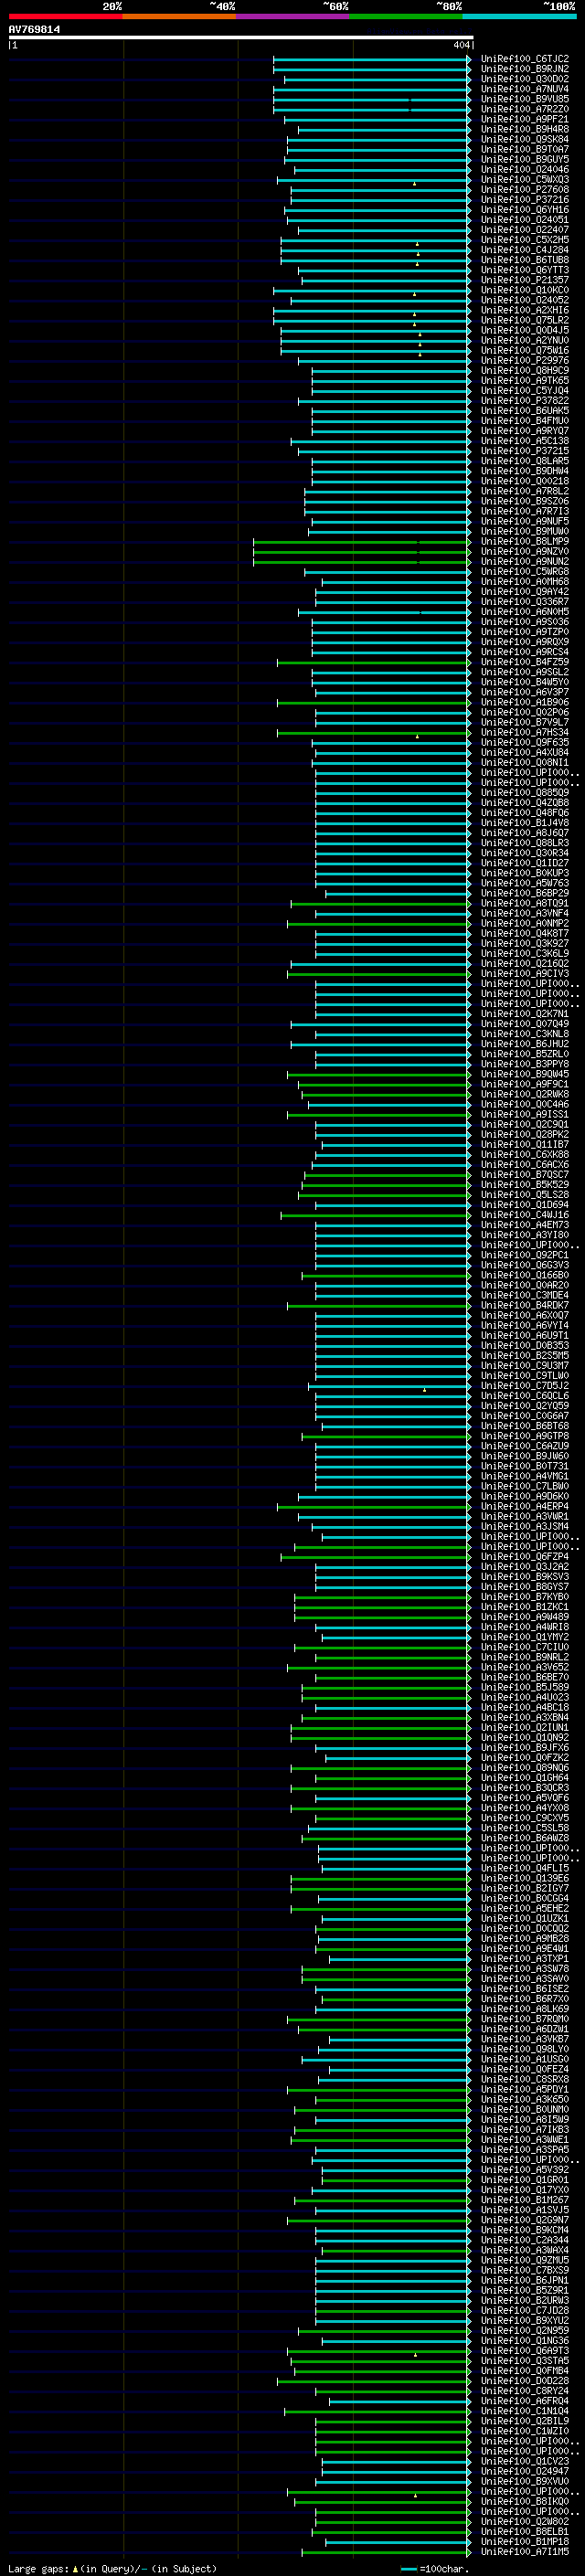Select the UniRef100_Q2BIL9 label
Image resolution: width=585 pixels, height=2576 pixels.
click(x=524, y=2421)
